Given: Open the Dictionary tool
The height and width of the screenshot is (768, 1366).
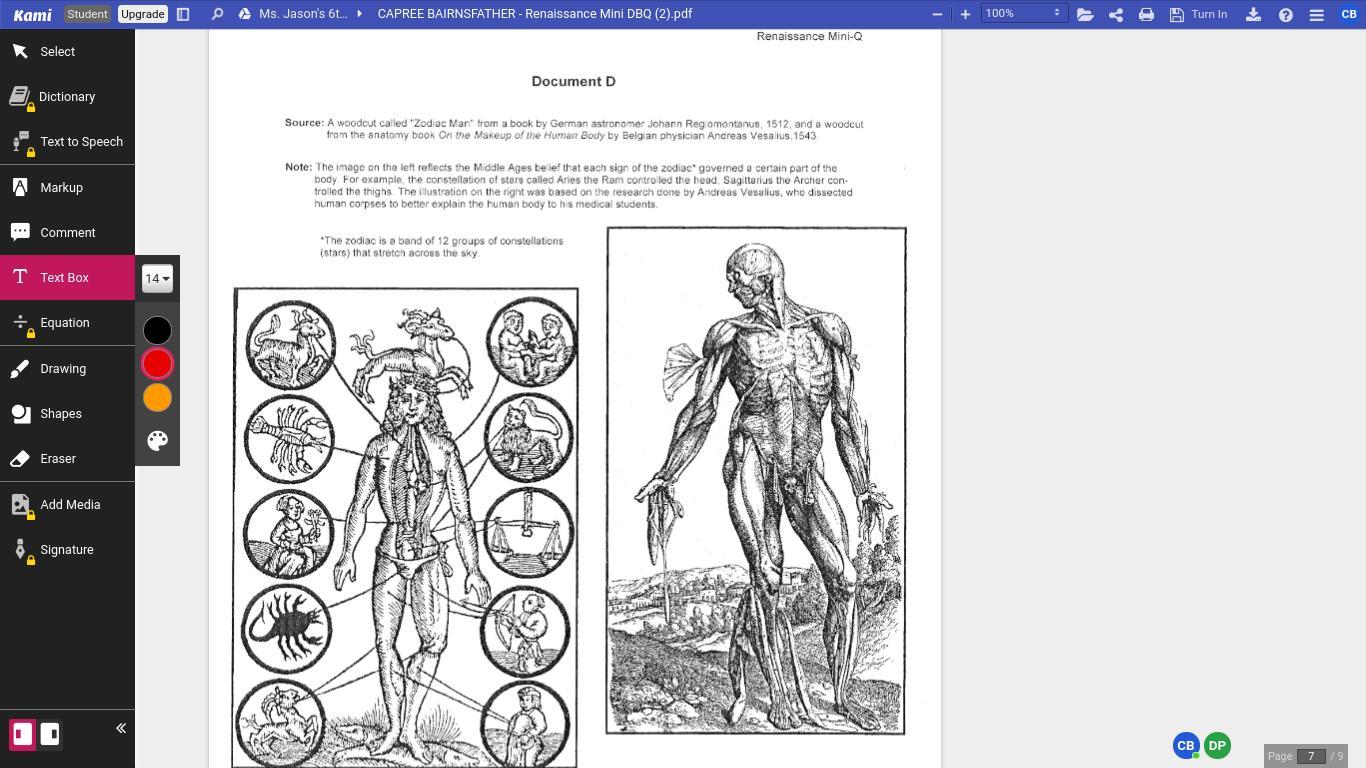Looking at the screenshot, I should (x=67, y=97).
